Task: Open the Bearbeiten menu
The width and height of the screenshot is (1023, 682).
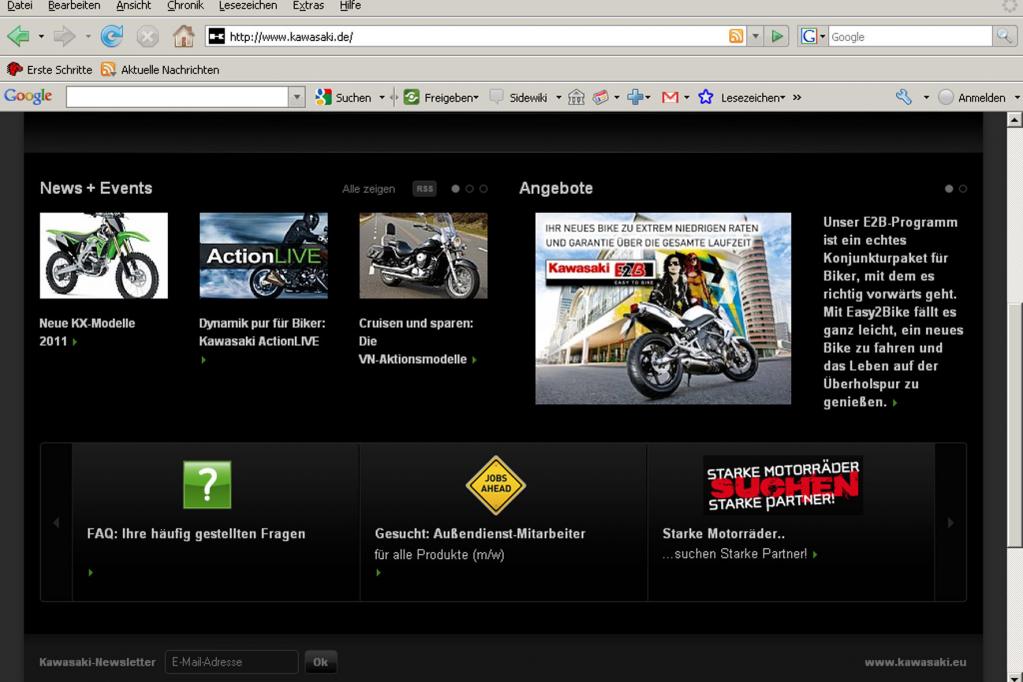Action: 74,6
